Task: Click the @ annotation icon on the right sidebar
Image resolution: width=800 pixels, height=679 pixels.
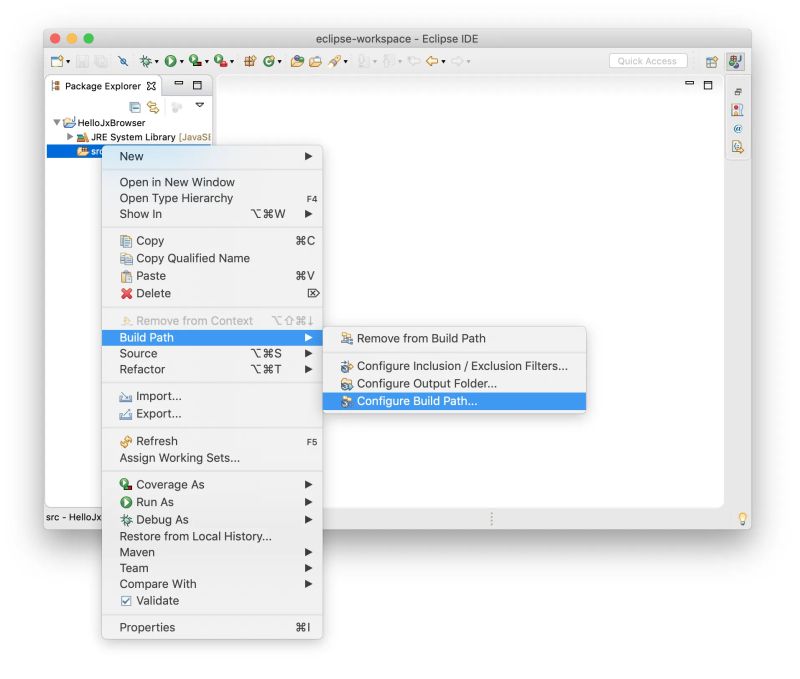Action: (x=738, y=129)
